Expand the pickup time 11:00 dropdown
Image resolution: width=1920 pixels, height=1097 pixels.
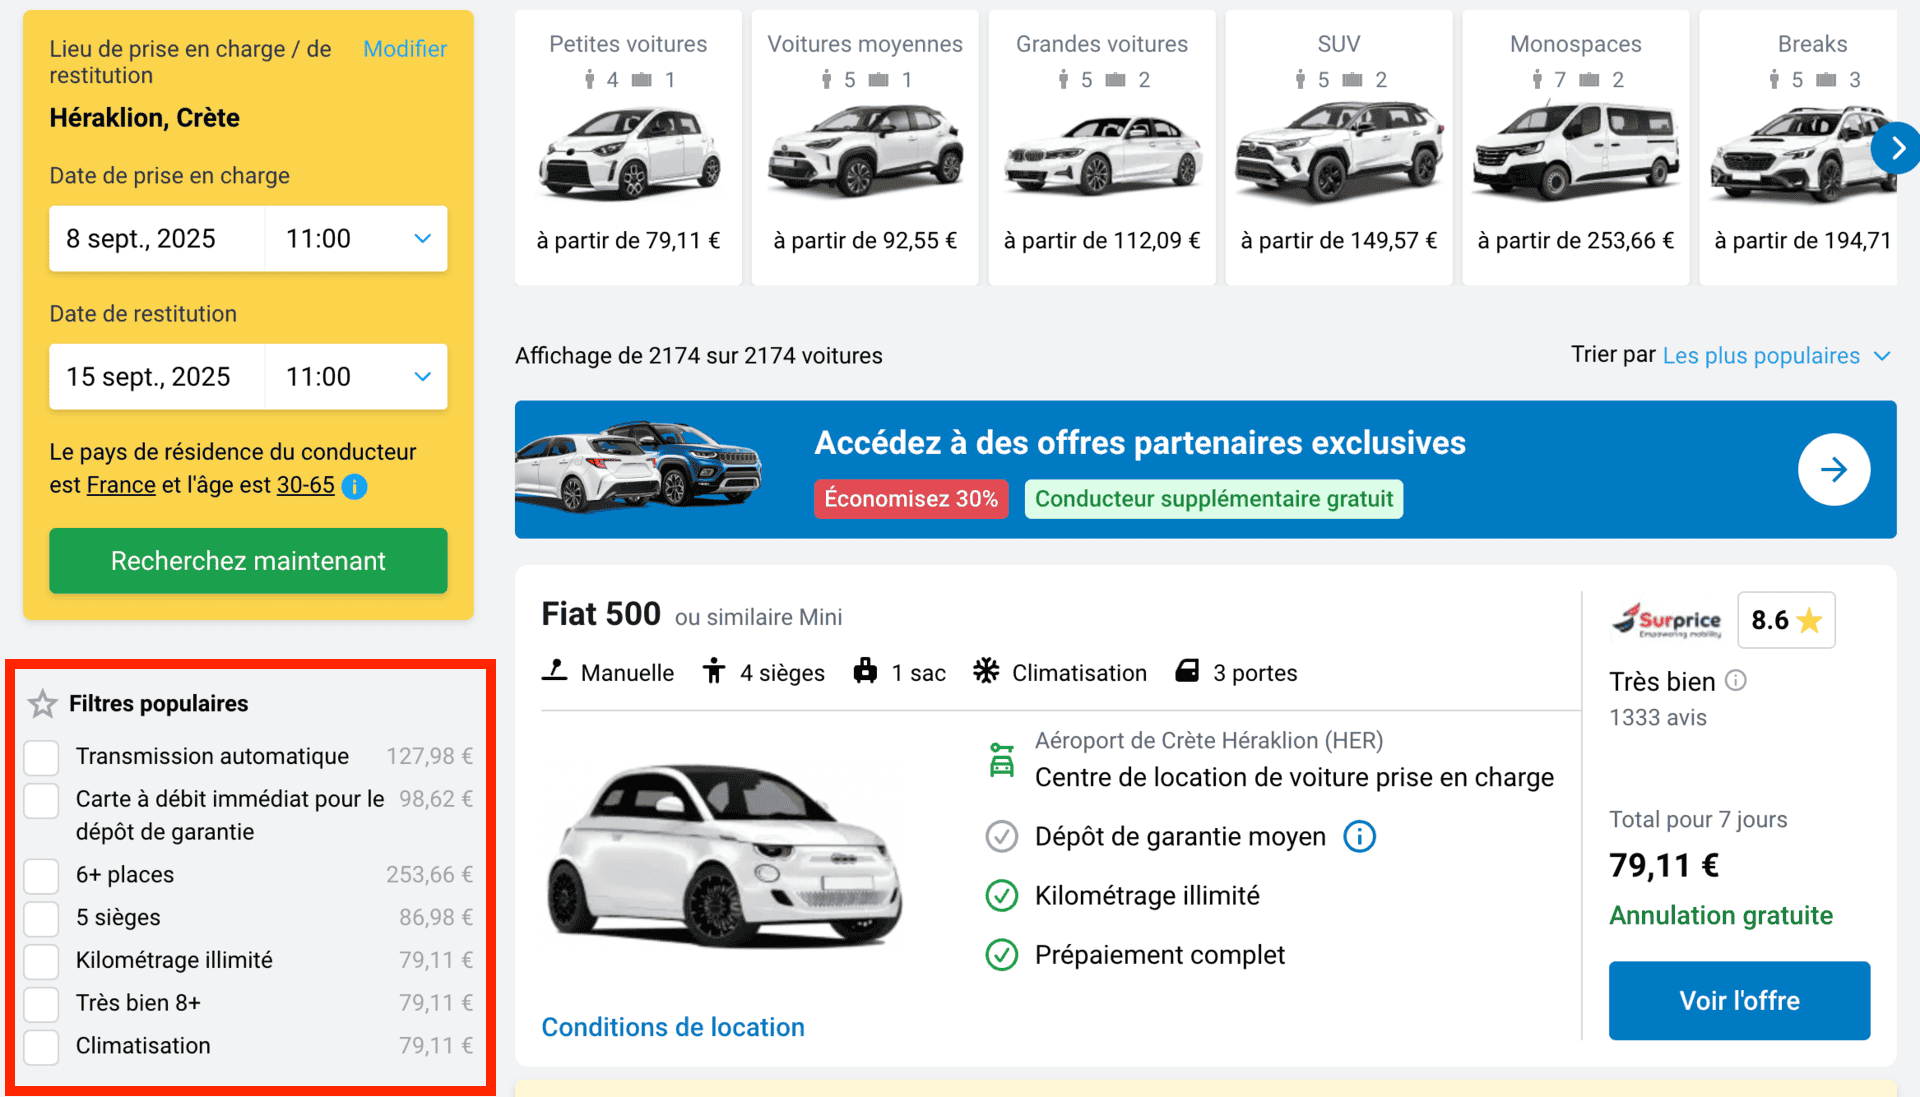(356, 238)
